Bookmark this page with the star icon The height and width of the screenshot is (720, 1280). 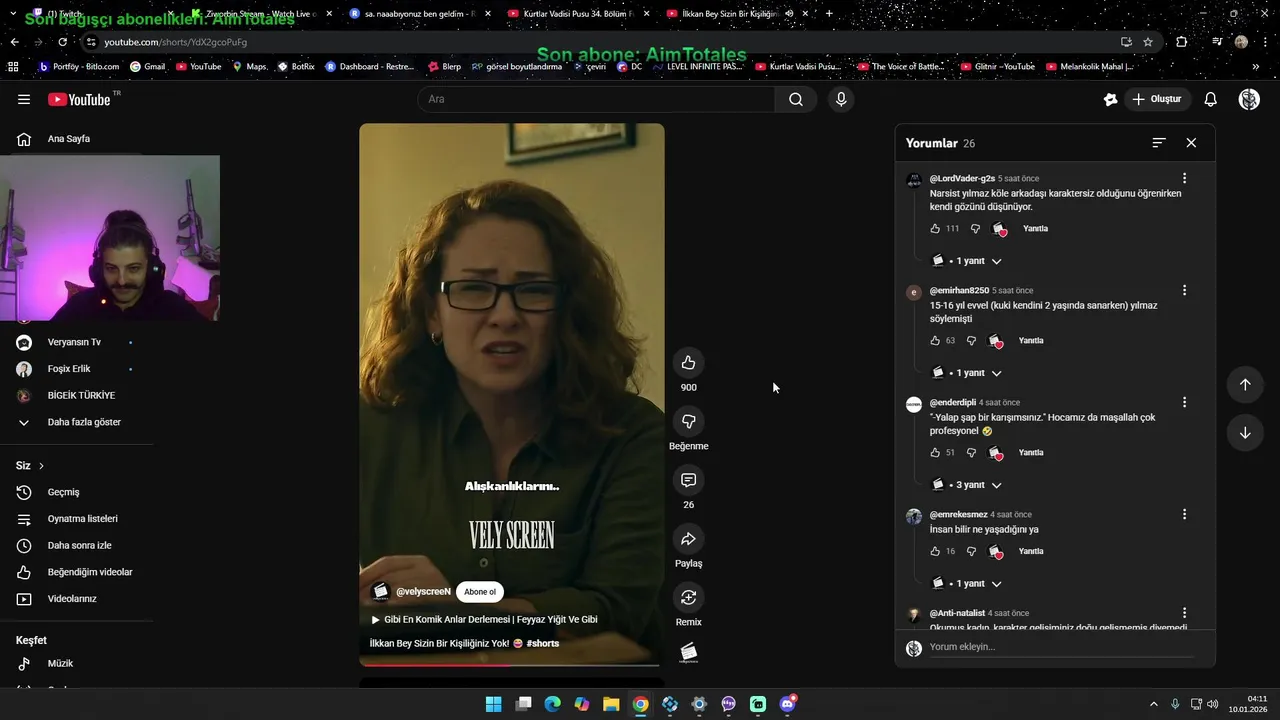click(1148, 42)
